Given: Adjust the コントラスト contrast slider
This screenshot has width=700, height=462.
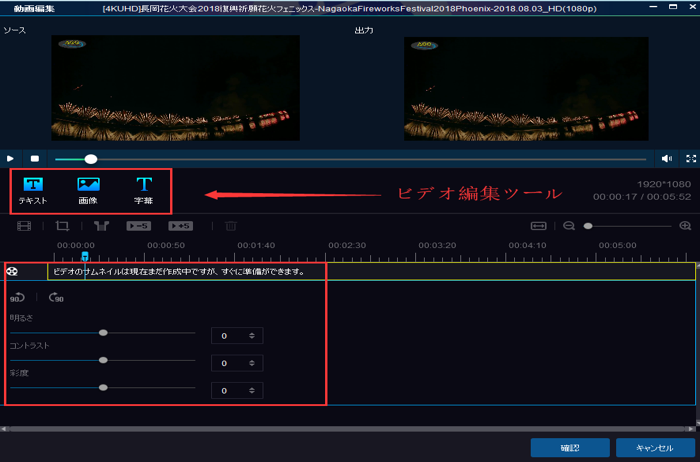Looking at the screenshot, I should click(x=103, y=360).
